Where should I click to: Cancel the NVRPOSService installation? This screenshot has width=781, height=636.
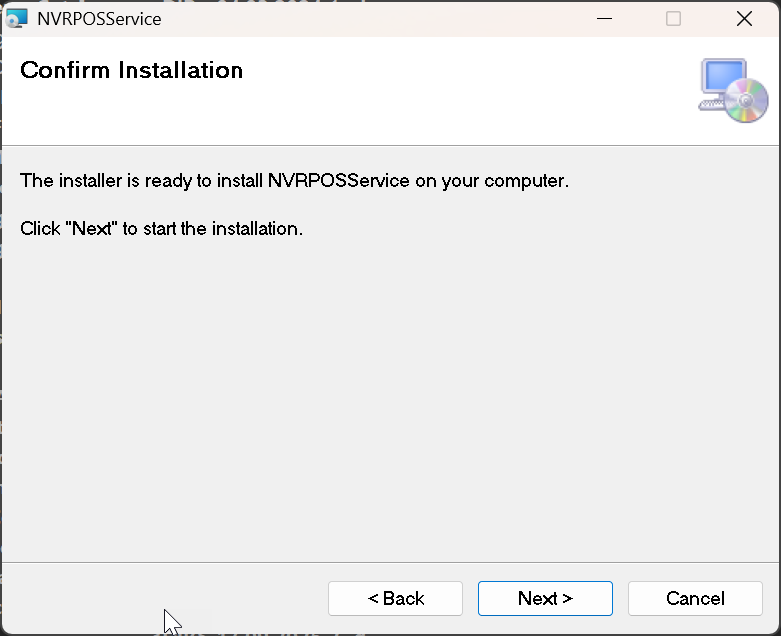[695, 598]
